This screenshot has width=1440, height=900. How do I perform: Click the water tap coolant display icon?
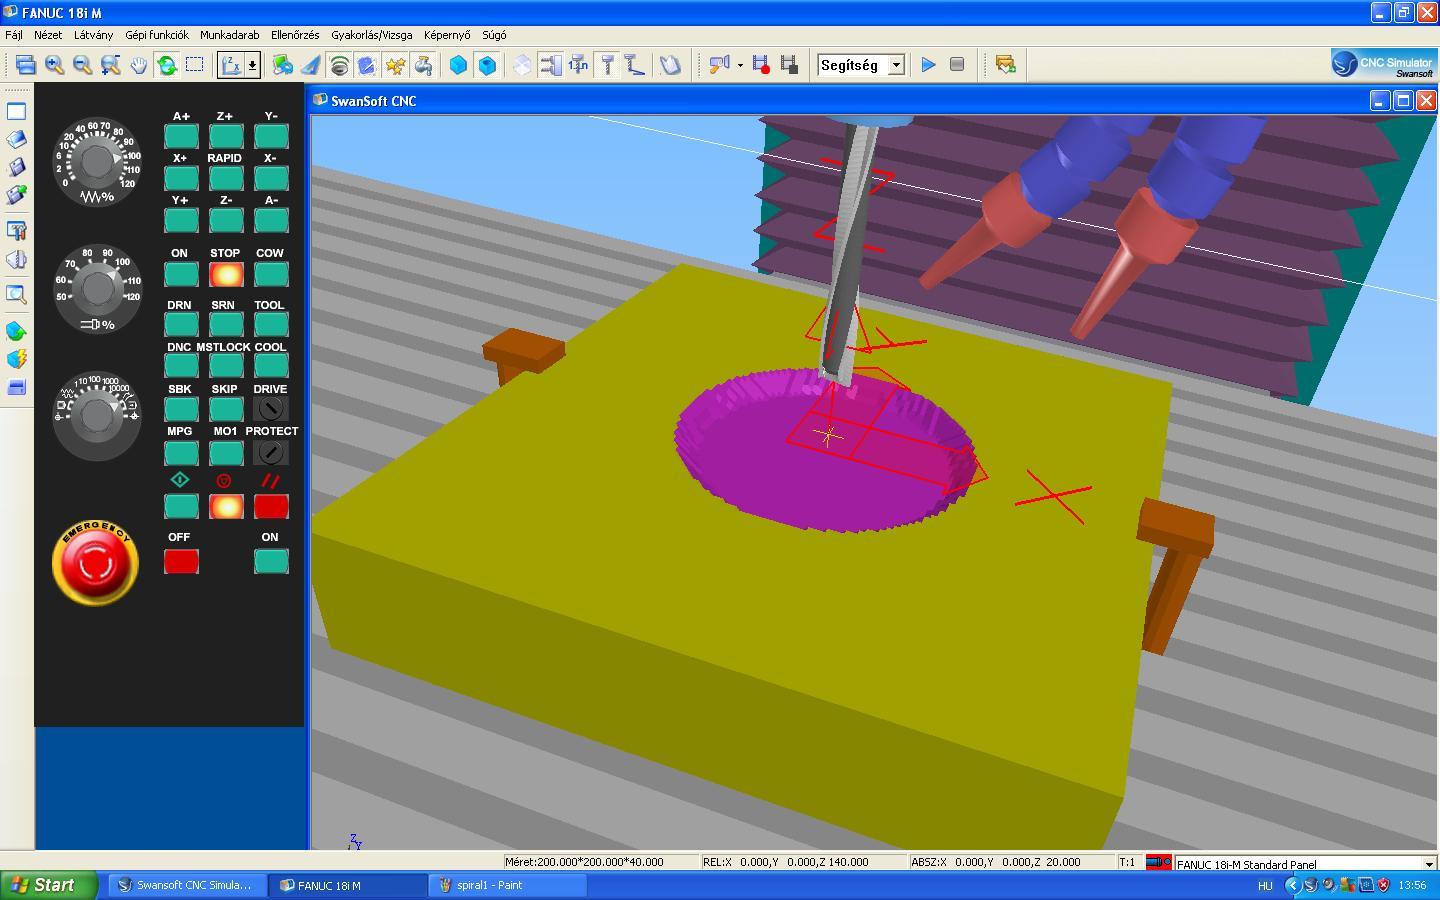click(x=424, y=65)
